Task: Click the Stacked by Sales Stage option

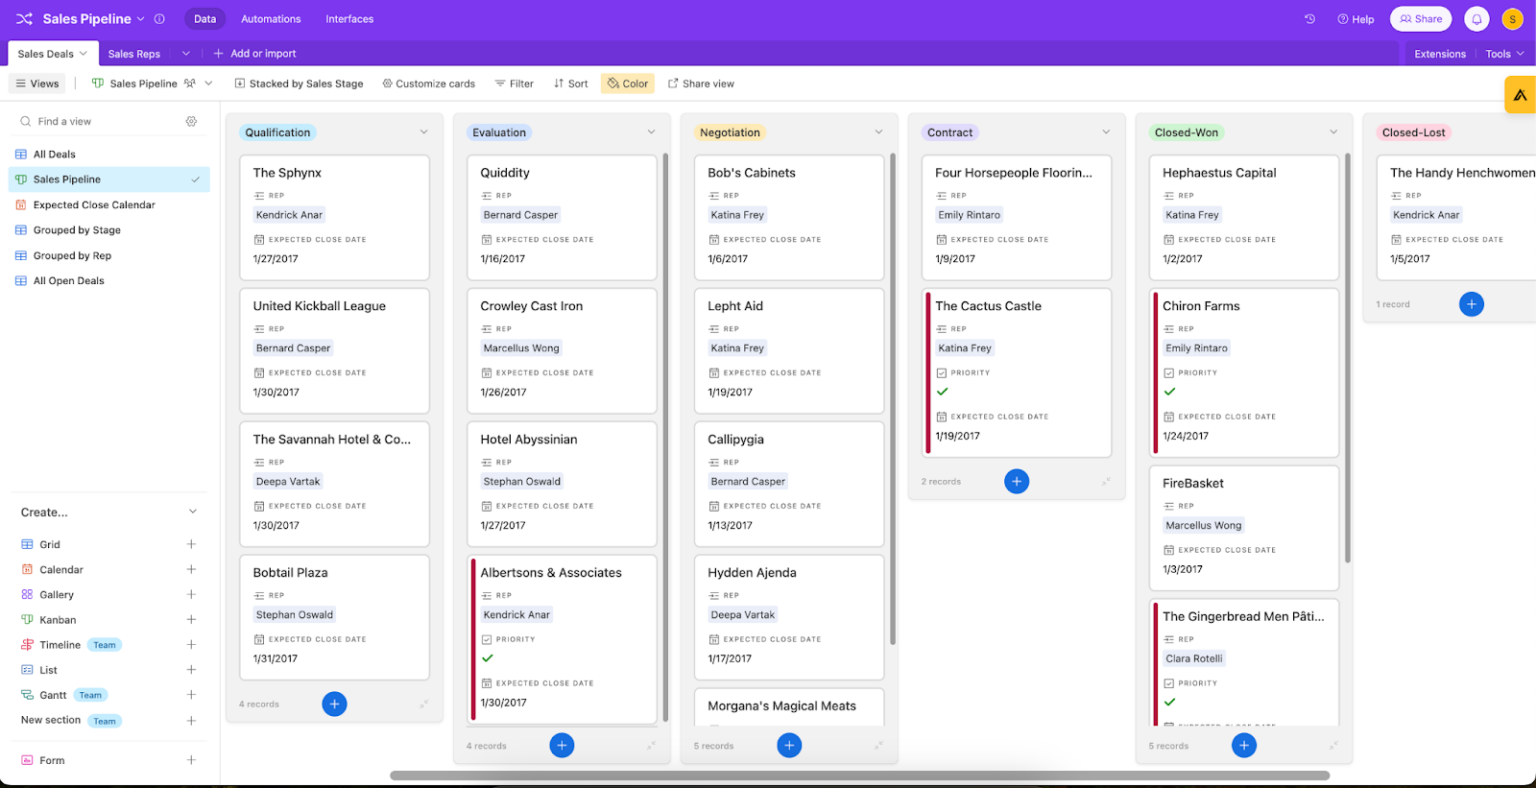Action: click(298, 83)
